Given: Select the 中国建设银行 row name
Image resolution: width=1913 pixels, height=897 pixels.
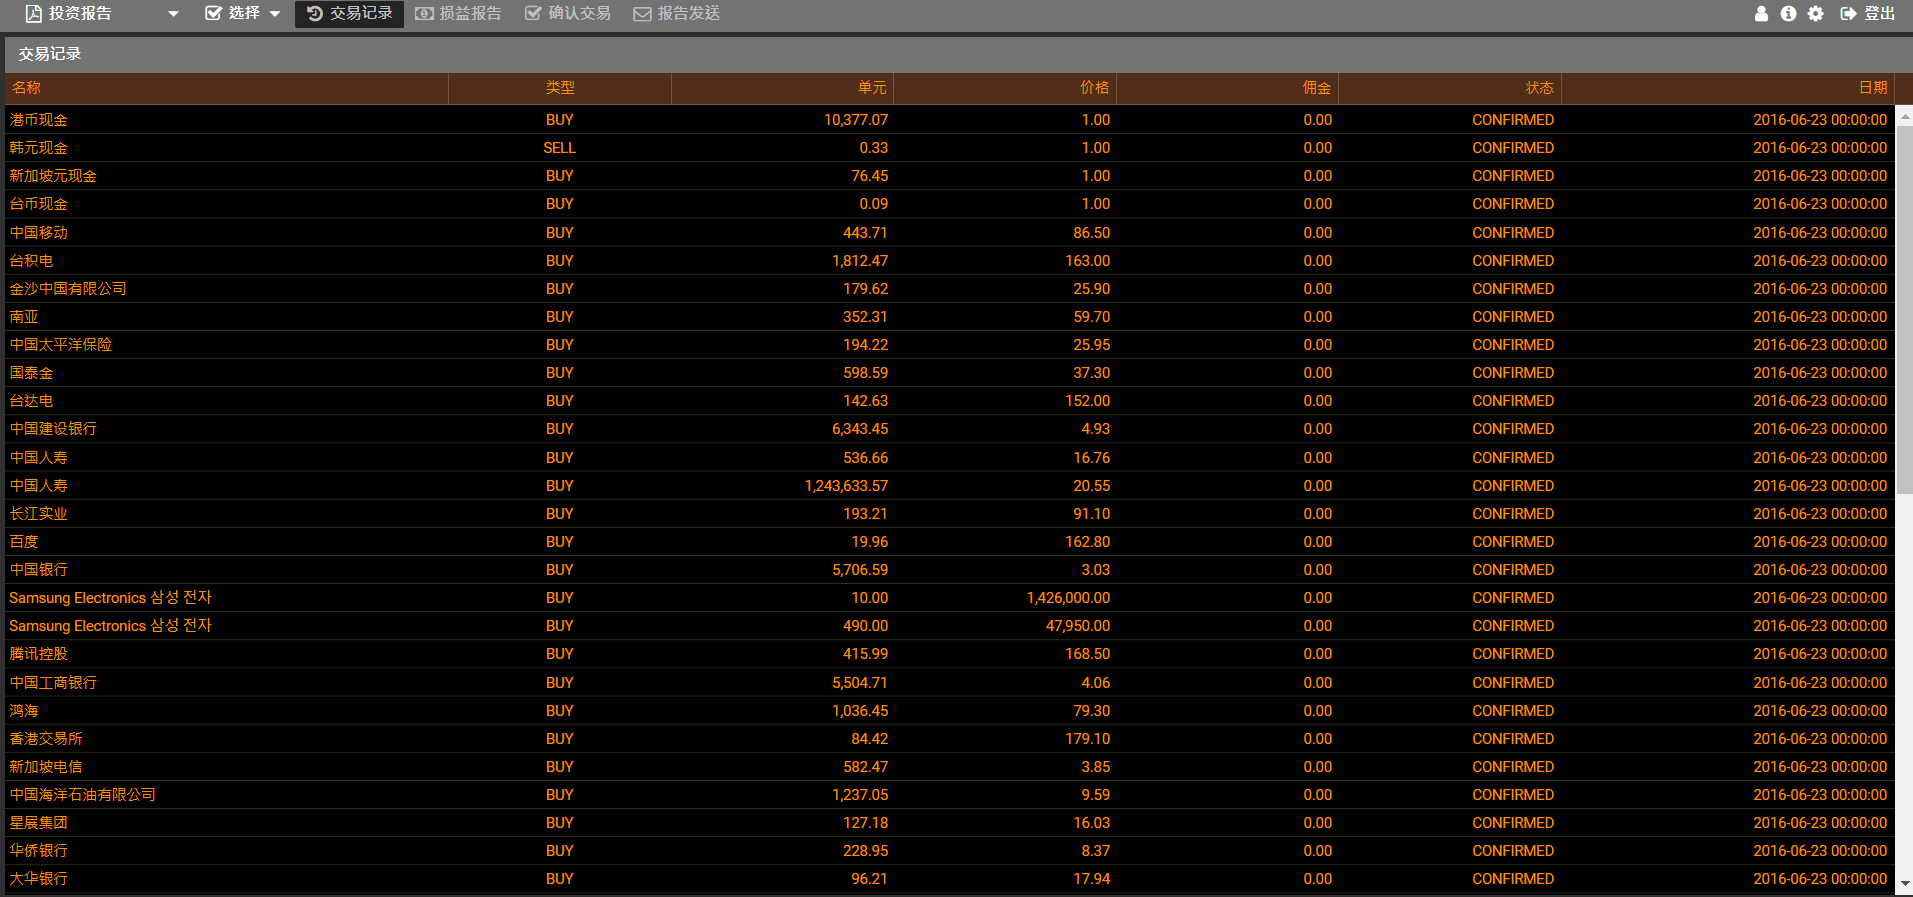Looking at the screenshot, I should coord(53,429).
